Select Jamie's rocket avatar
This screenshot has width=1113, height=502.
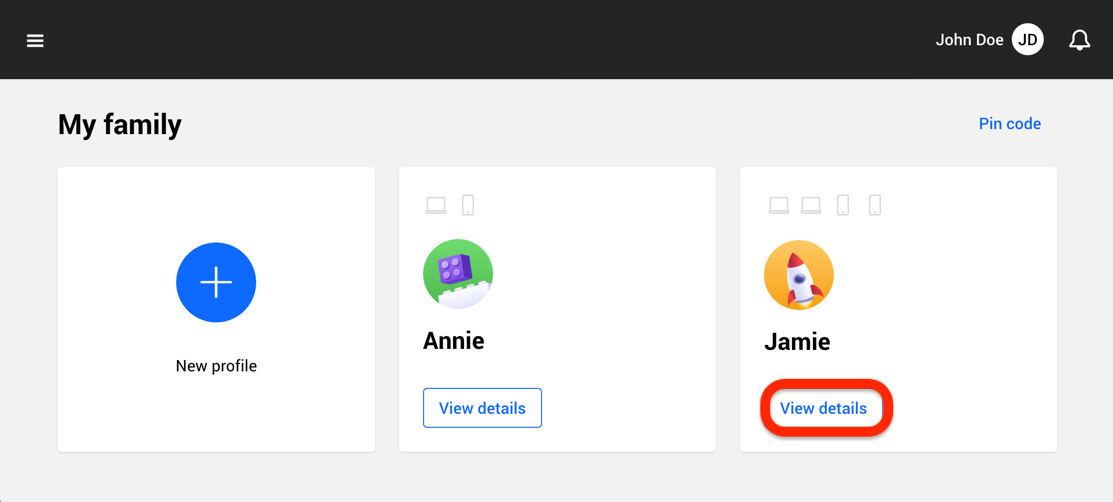click(799, 275)
